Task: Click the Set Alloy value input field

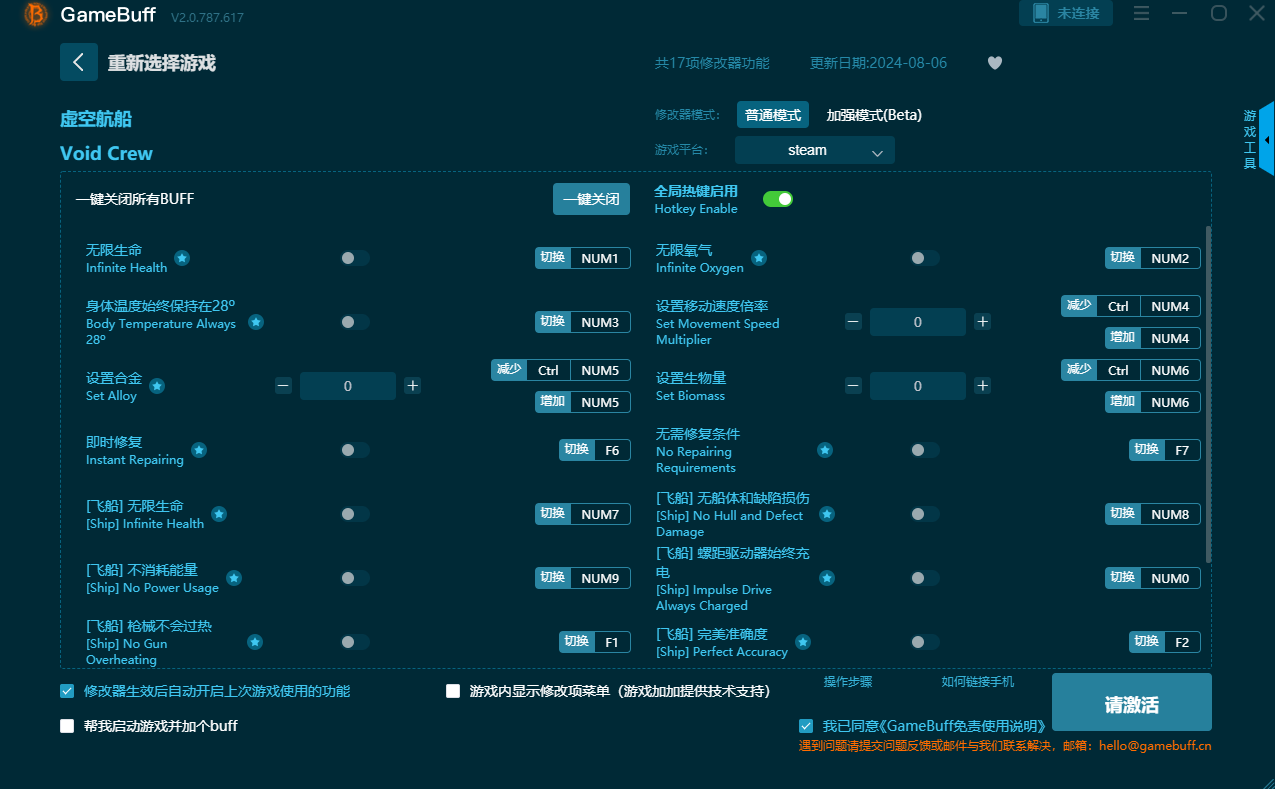Action: coord(348,386)
